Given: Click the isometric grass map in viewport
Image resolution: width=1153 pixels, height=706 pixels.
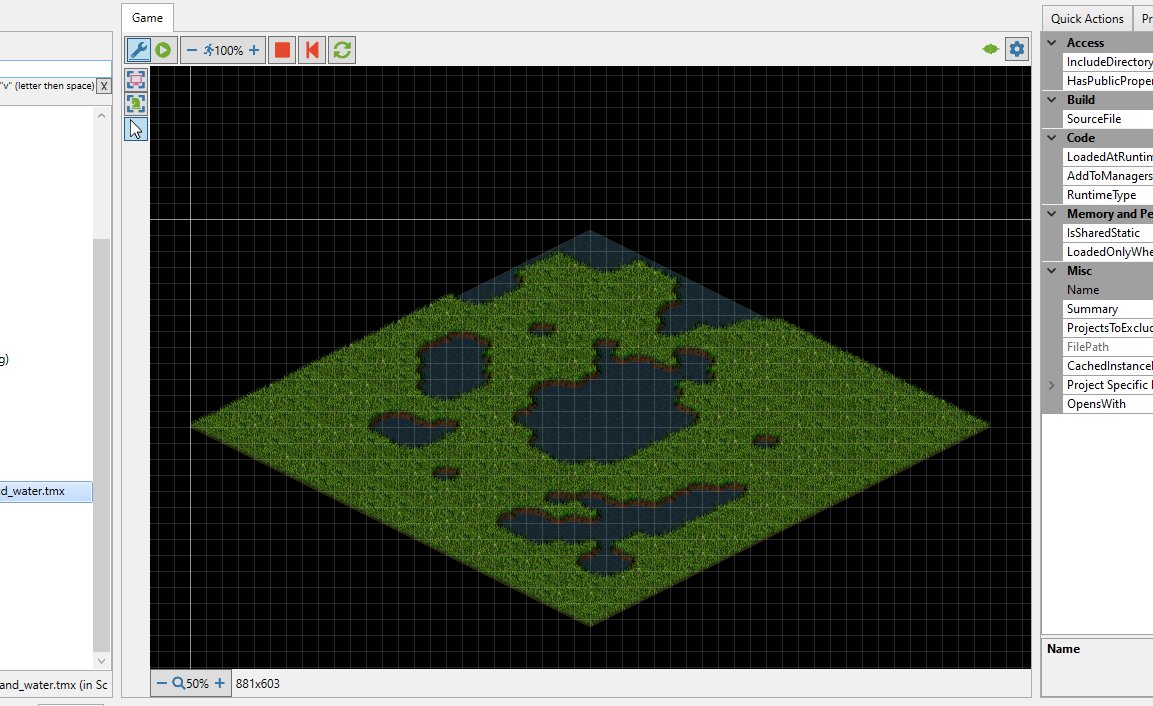Looking at the screenshot, I should pyautogui.click(x=590, y=428).
